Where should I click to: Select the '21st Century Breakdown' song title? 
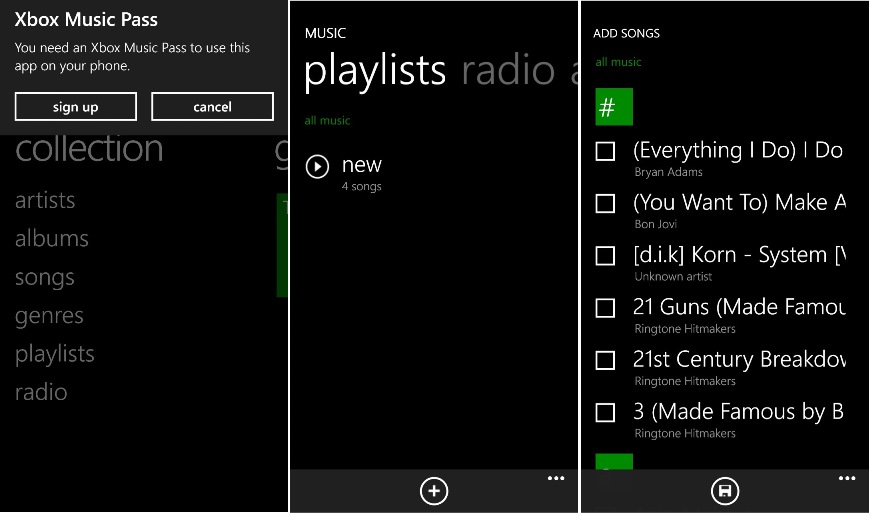(x=740, y=359)
